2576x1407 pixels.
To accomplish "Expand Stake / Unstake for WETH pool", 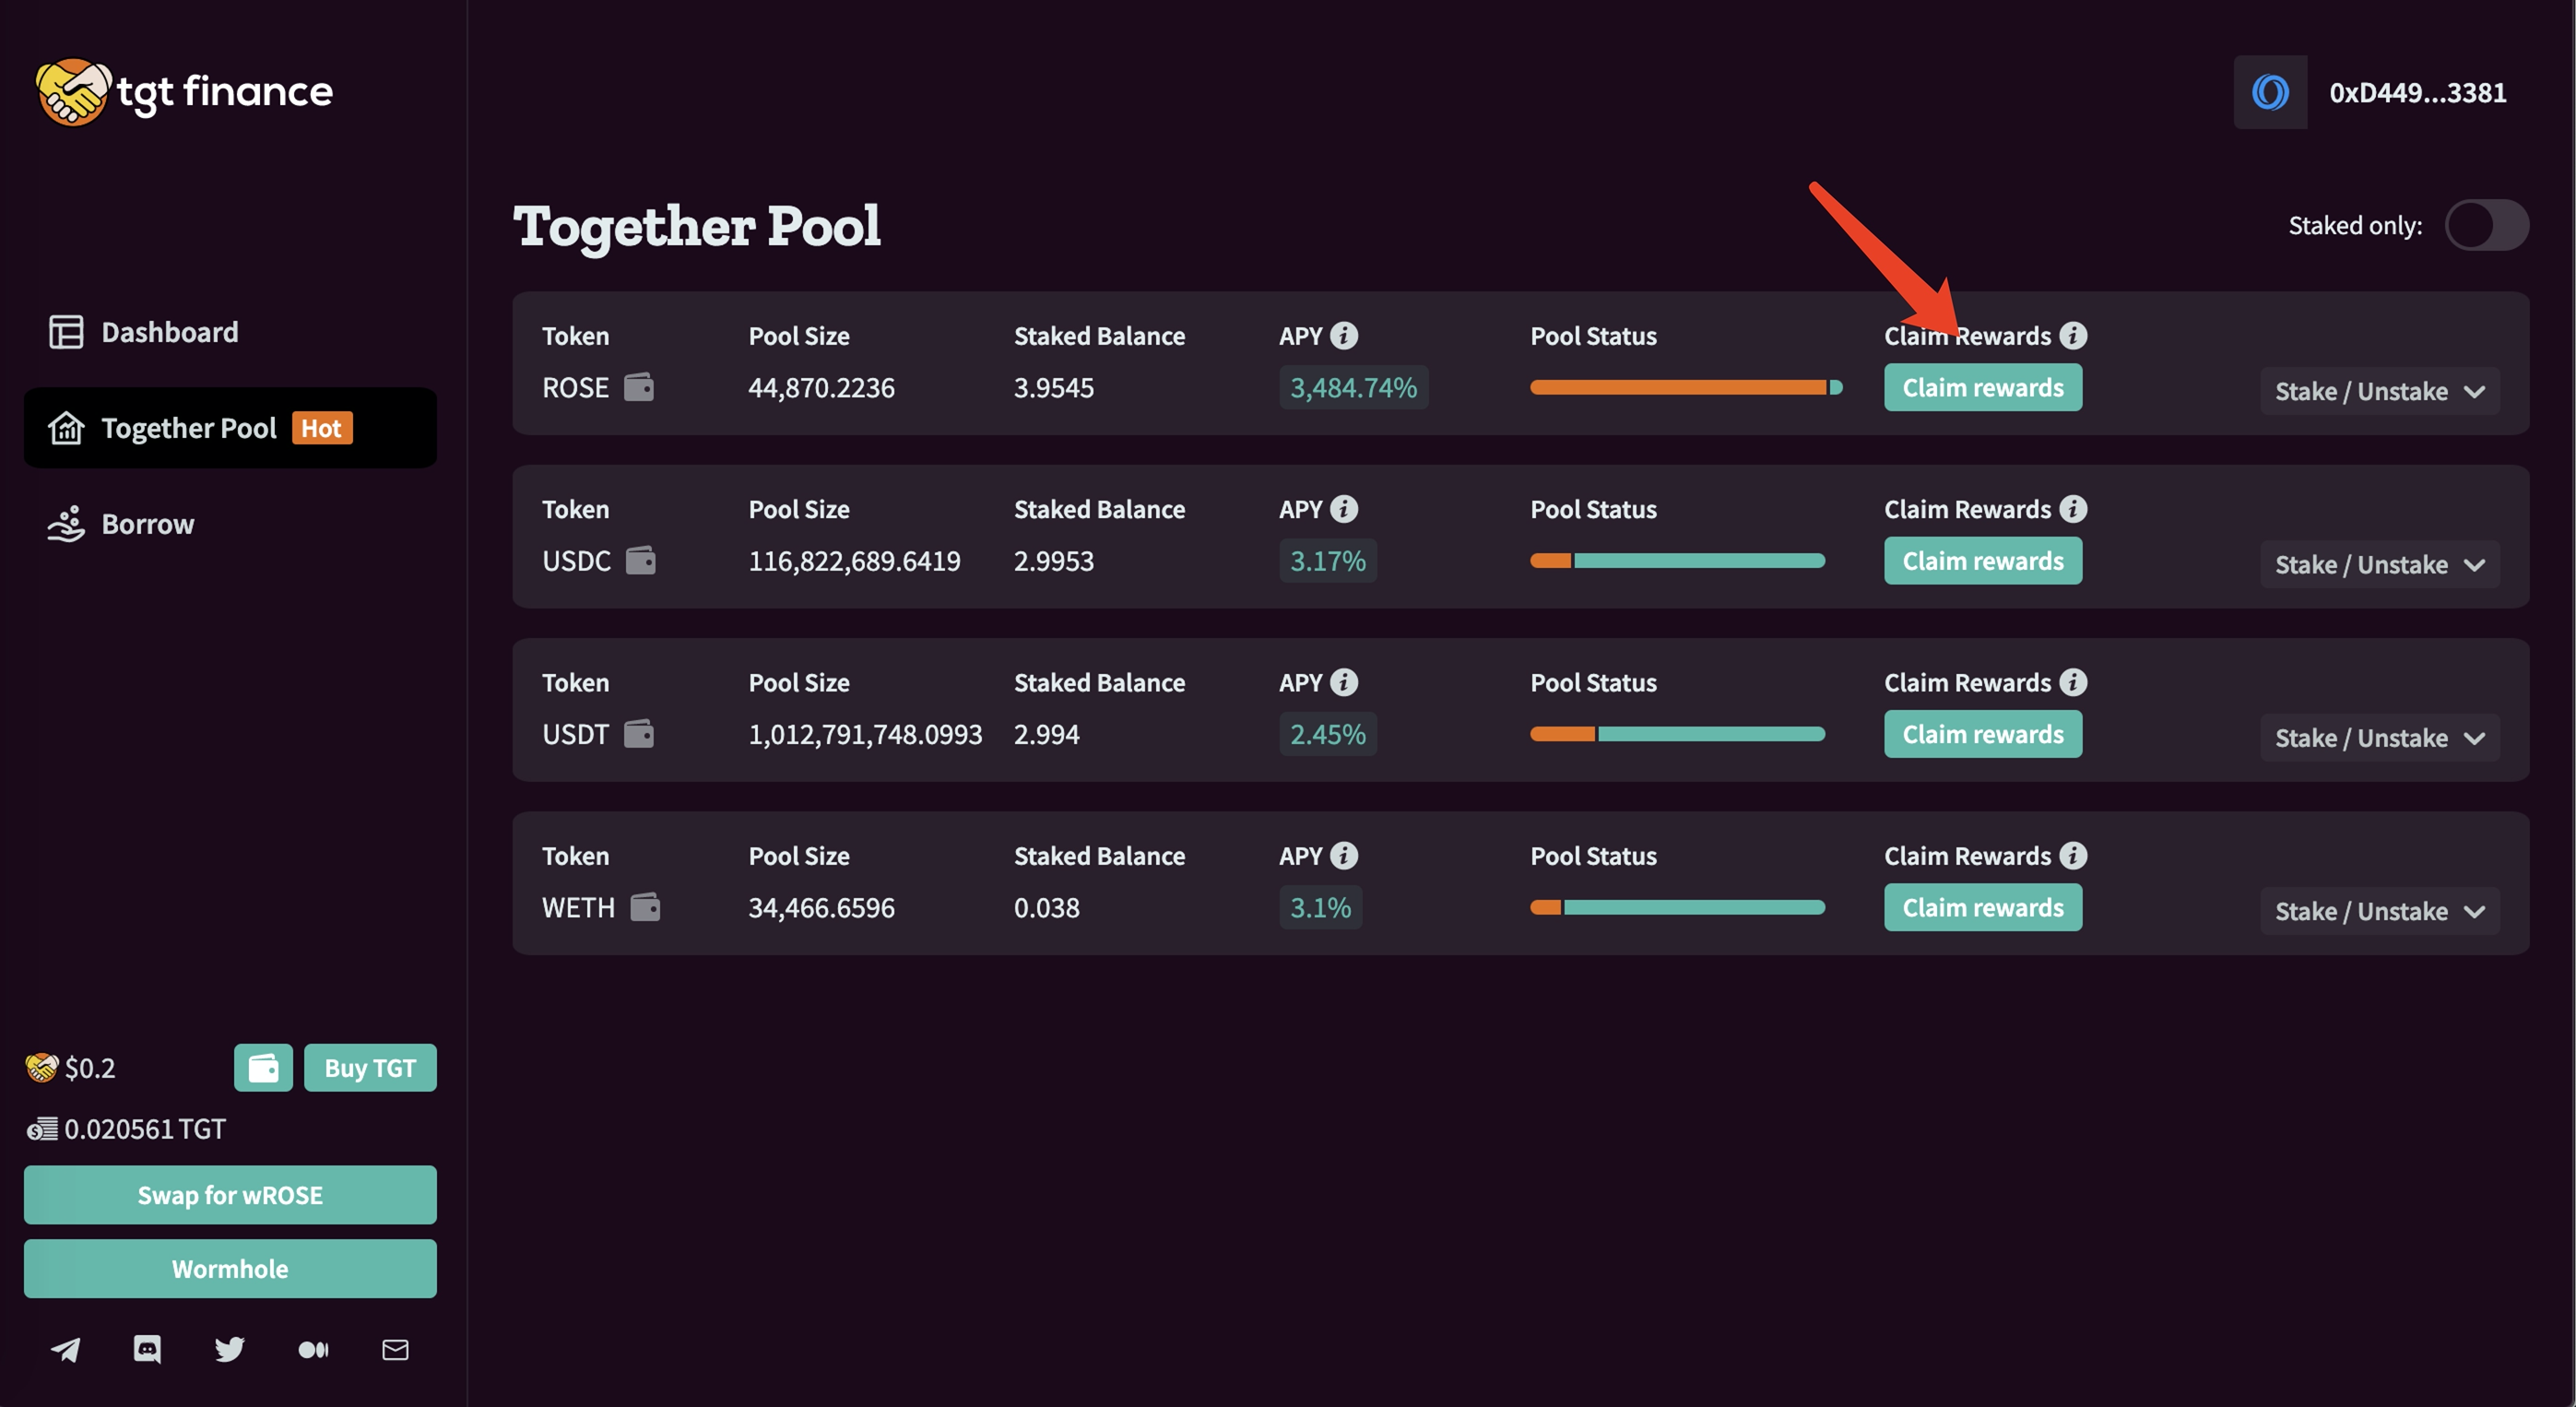I will tap(2379, 911).
